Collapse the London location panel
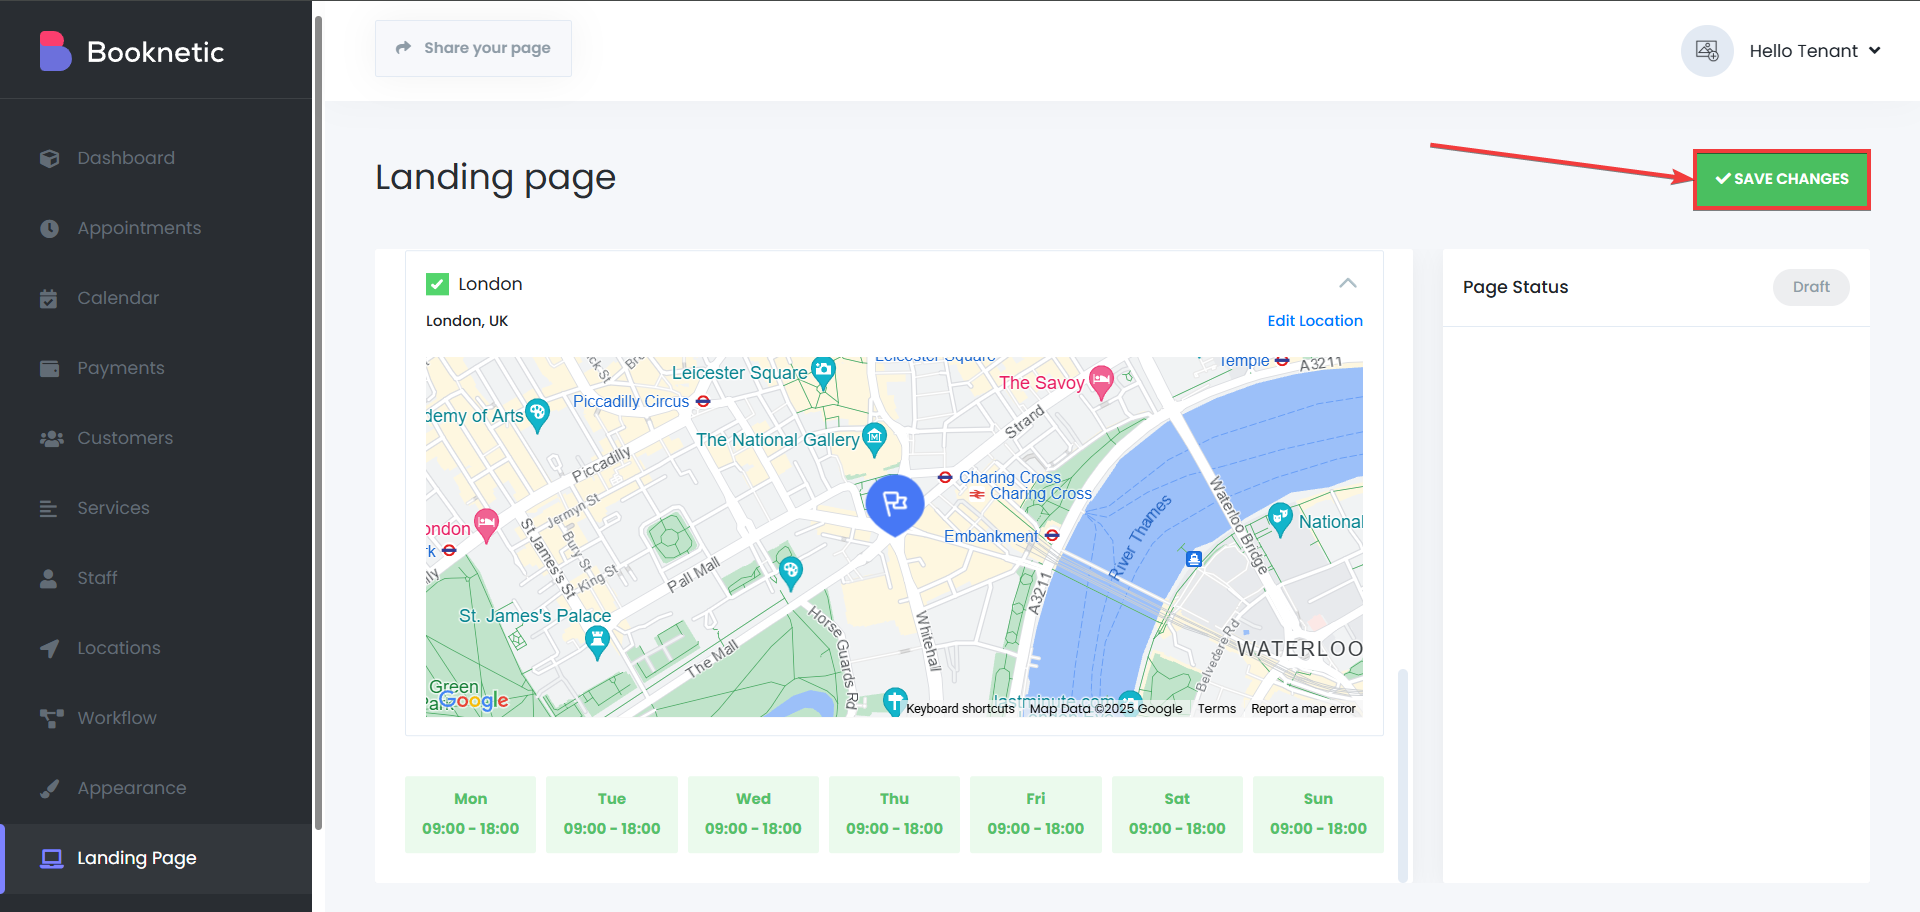The image size is (1920, 912). 1348,283
